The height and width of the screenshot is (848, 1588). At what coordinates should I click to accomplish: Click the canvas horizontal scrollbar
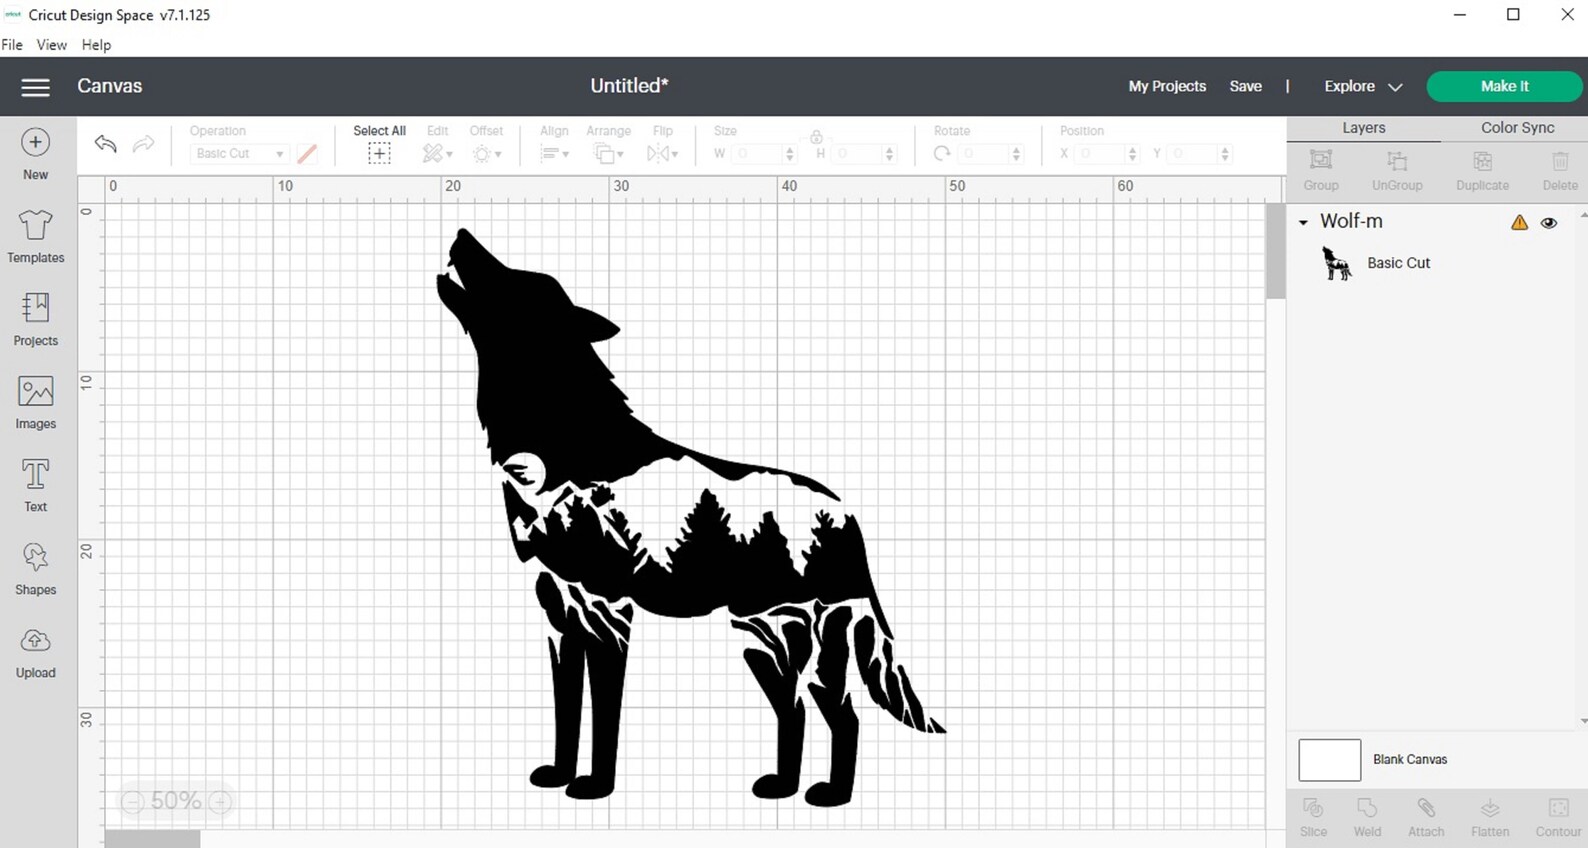(x=152, y=839)
